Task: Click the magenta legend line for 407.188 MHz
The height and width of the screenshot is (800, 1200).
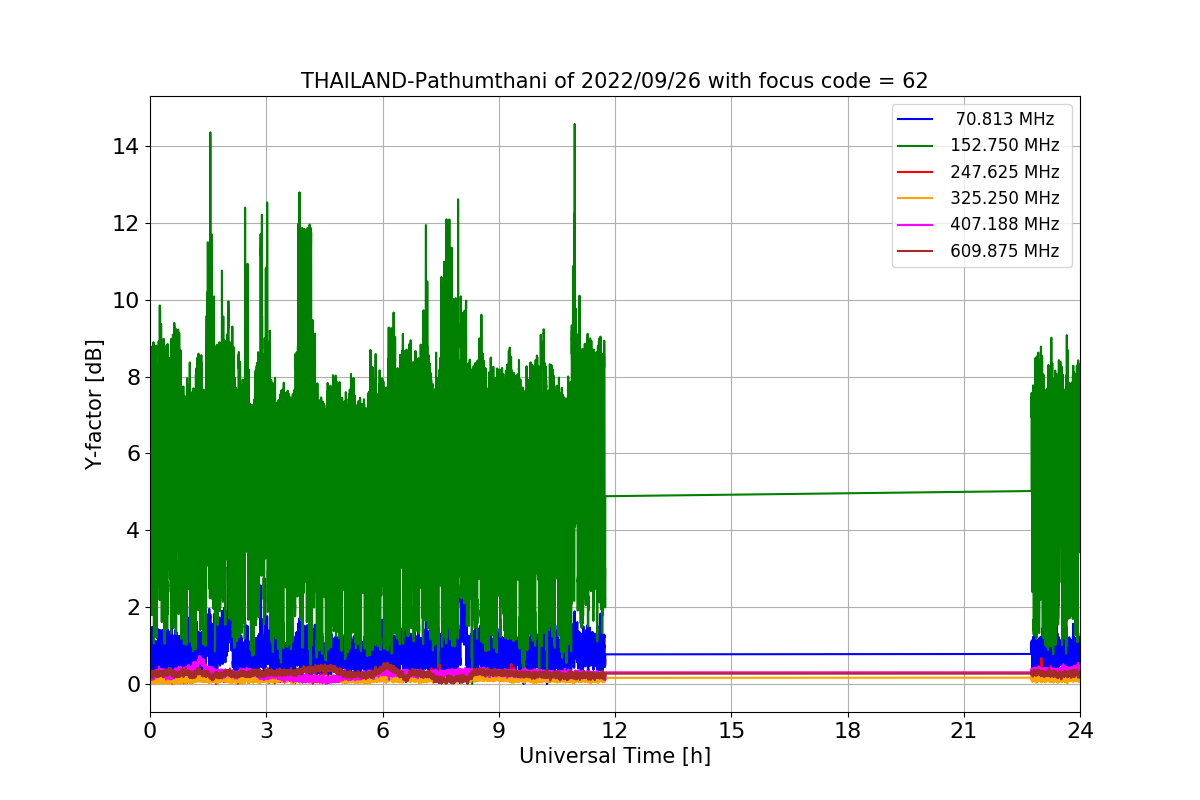Action: (x=915, y=225)
